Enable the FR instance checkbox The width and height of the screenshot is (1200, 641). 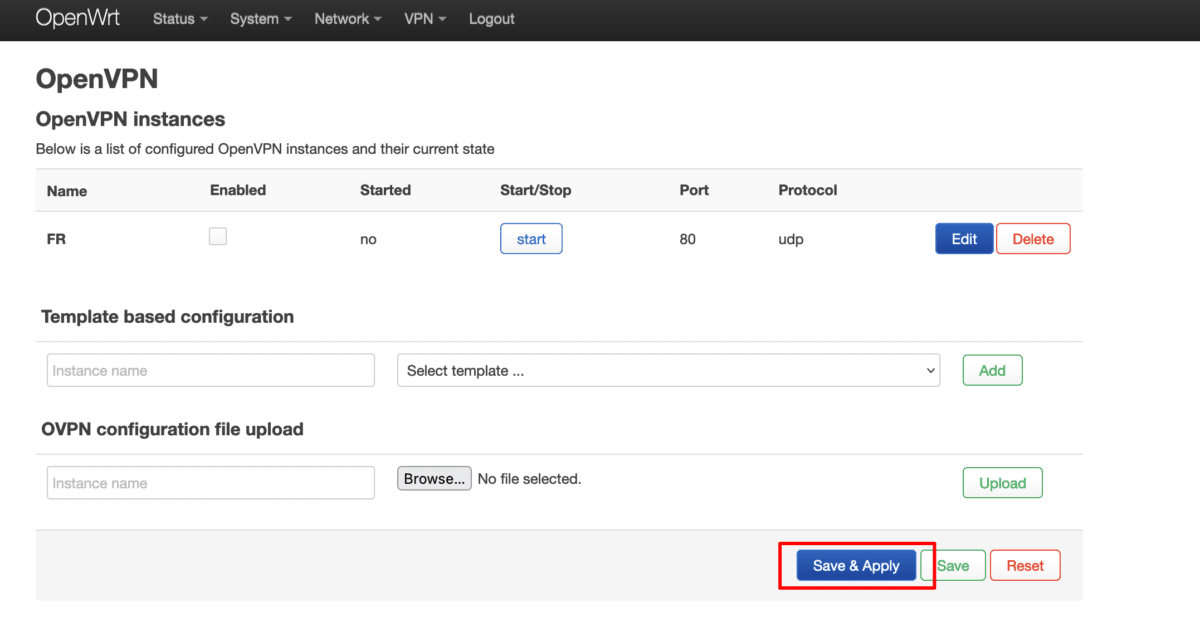218,237
